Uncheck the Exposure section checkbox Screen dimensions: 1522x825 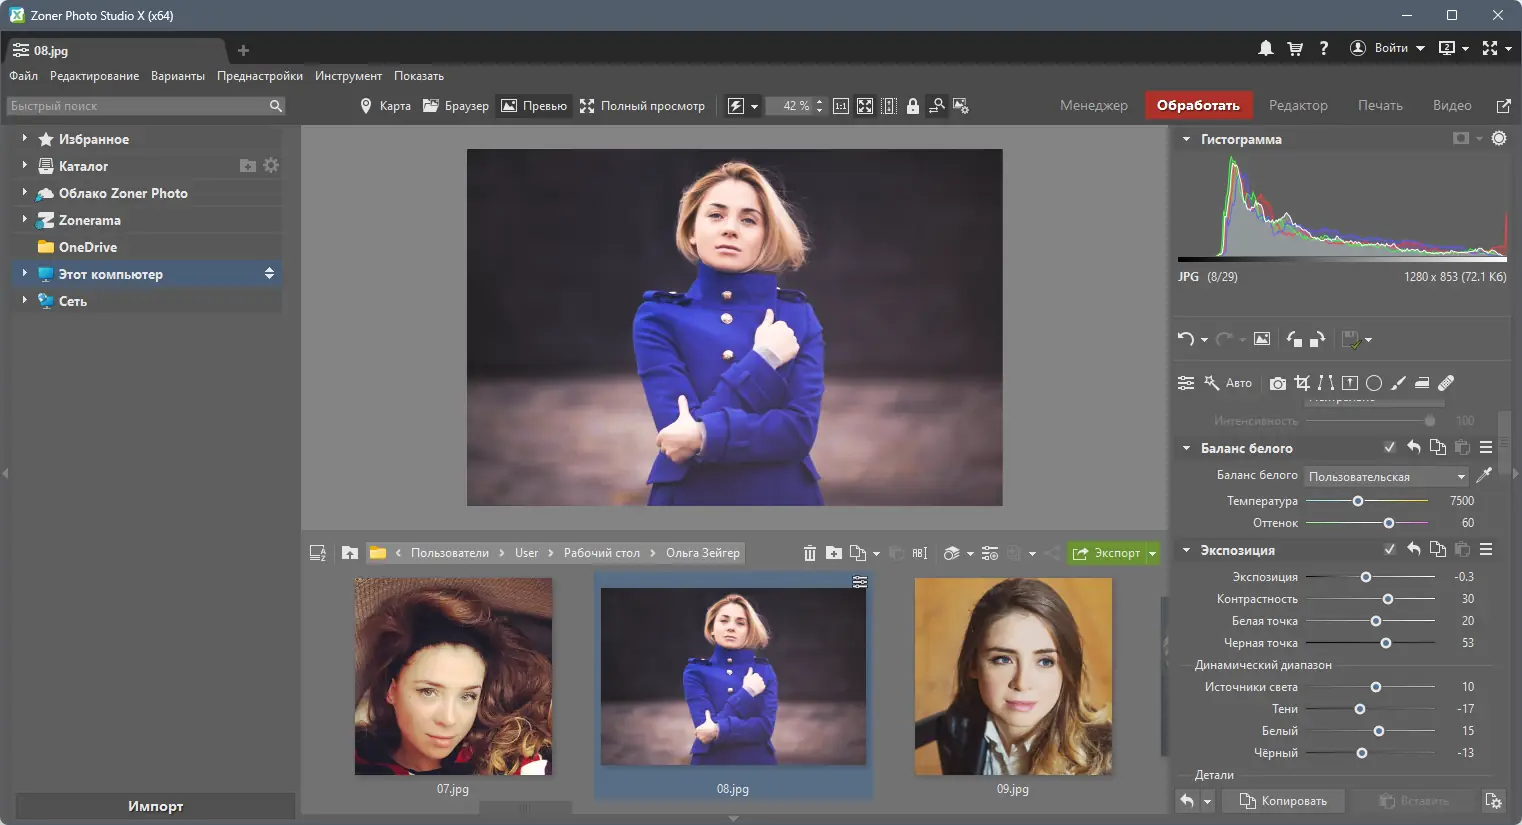click(1389, 550)
